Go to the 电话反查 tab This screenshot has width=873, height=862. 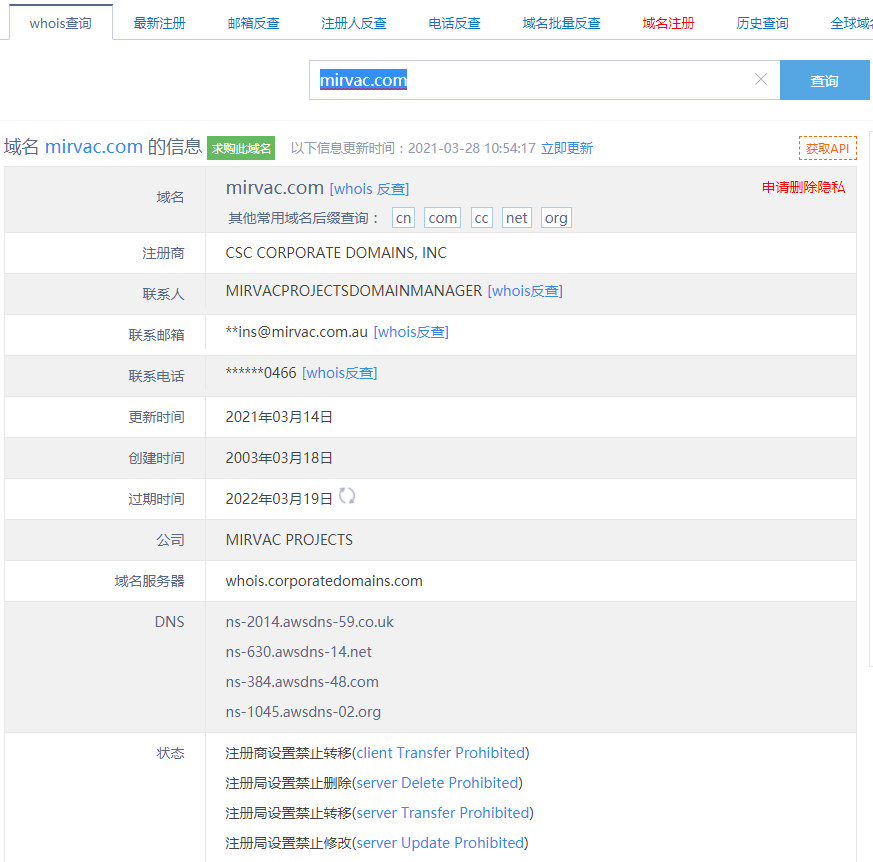point(454,23)
